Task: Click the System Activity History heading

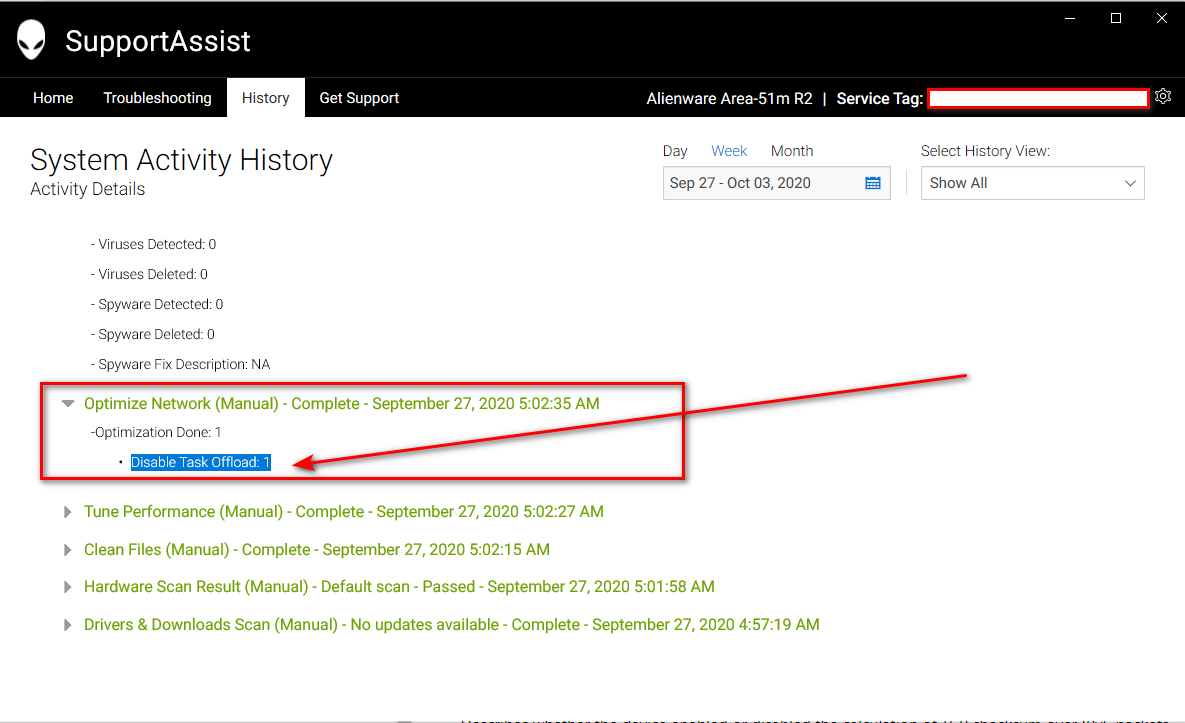Action: 181,160
